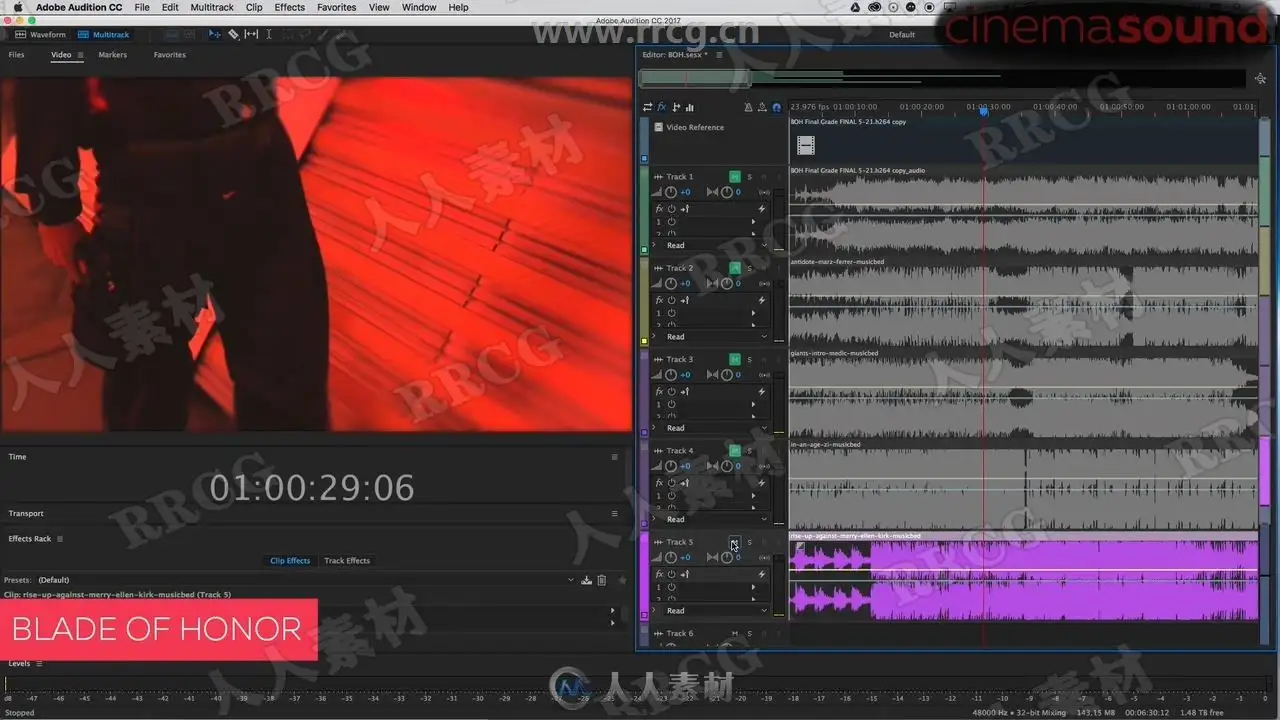Adjust the Track 1 volume knob
The width and height of the screenshot is (1280, 720).
click(x=671, y=192)
